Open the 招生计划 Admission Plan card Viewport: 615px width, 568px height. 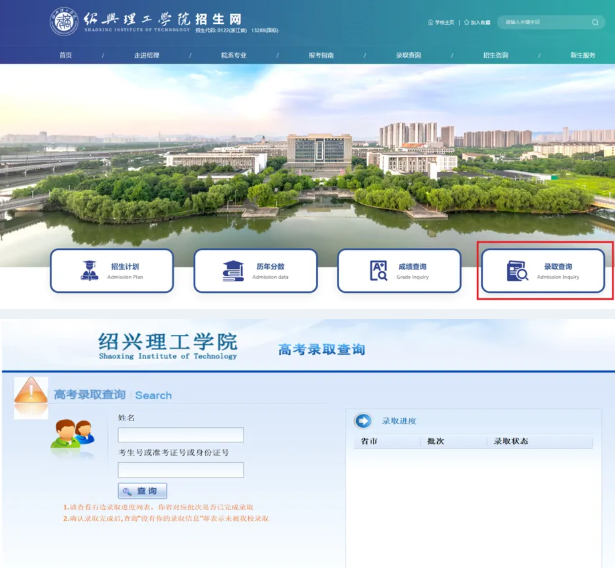(112, 271)
